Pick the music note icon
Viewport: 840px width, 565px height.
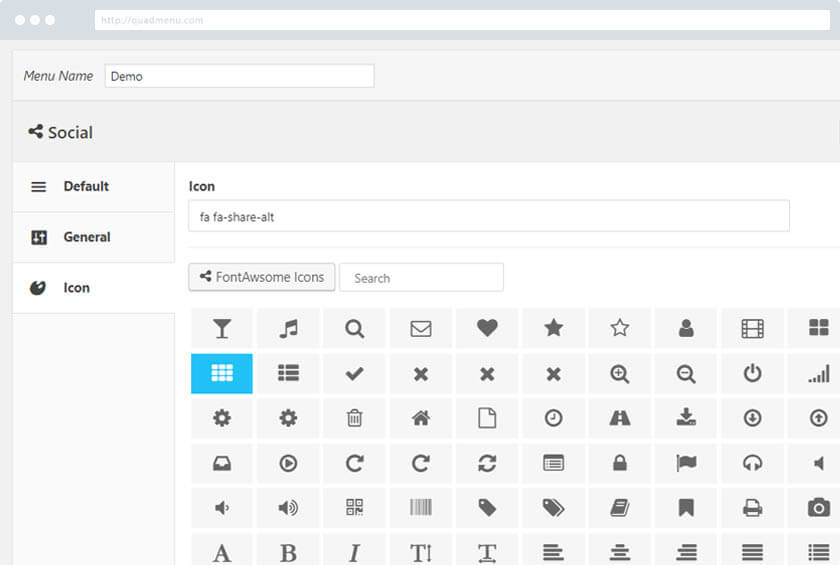(288, 328)
